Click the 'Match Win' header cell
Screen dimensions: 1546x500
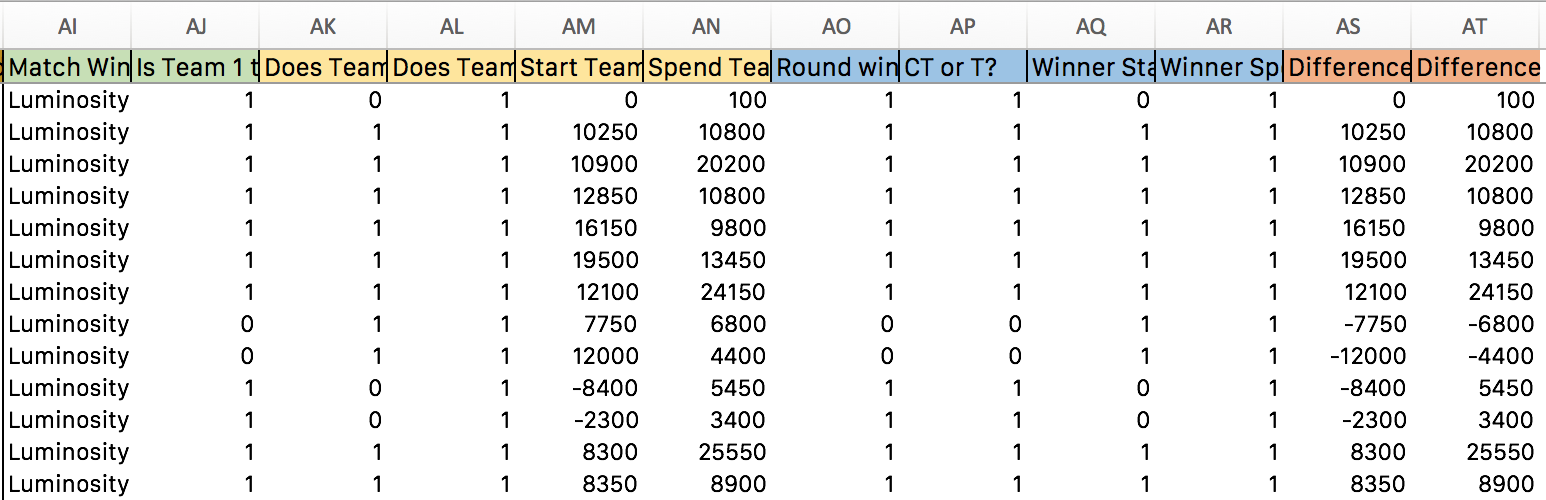click(x=68, y=67)
